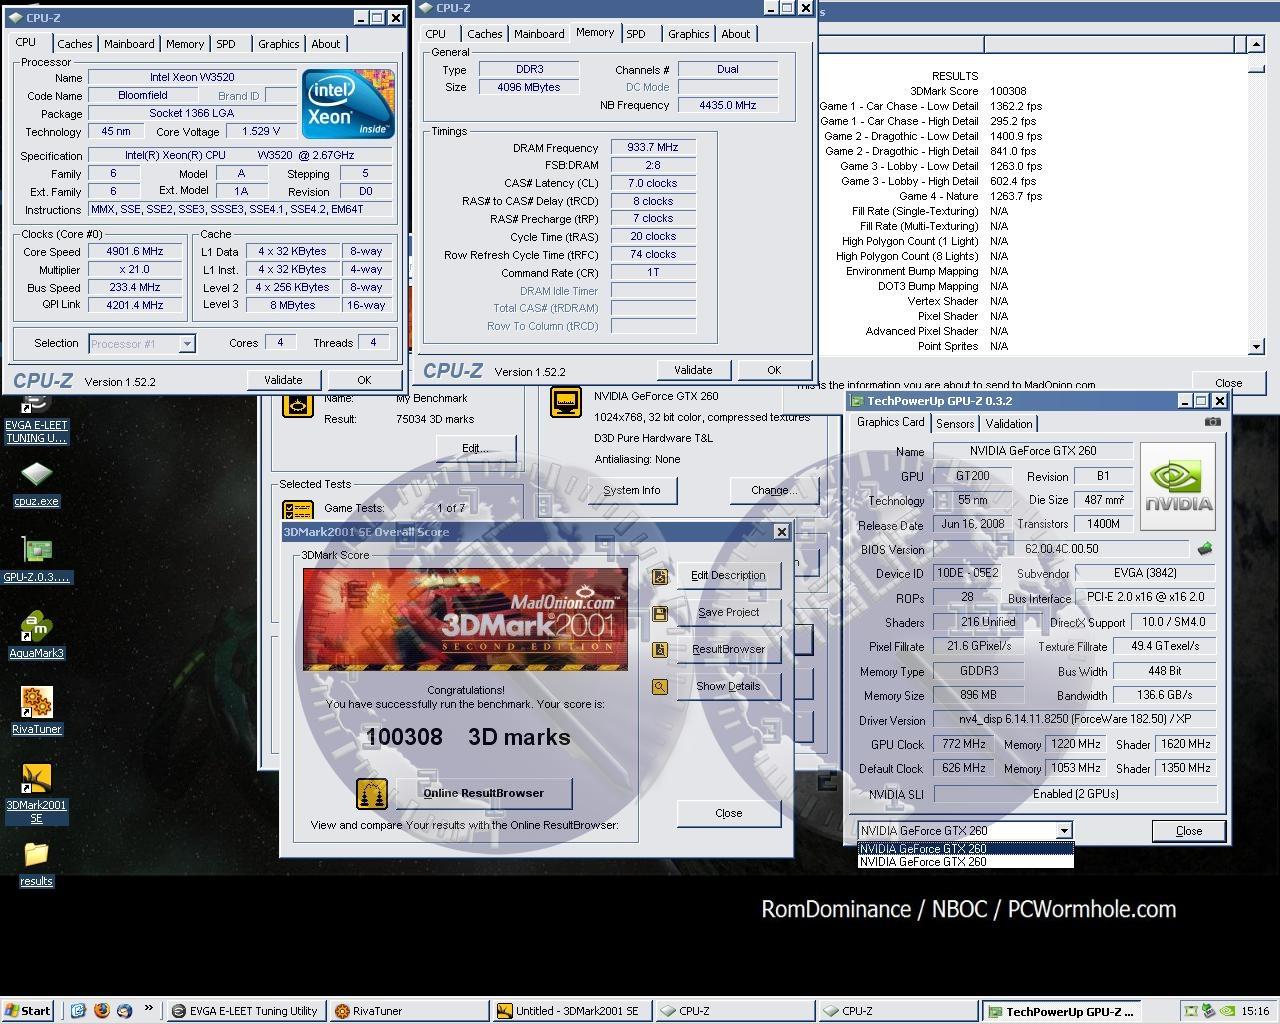
Task: Click OK in the CPU-Z Memory window
Action: (x=774, y=370)
